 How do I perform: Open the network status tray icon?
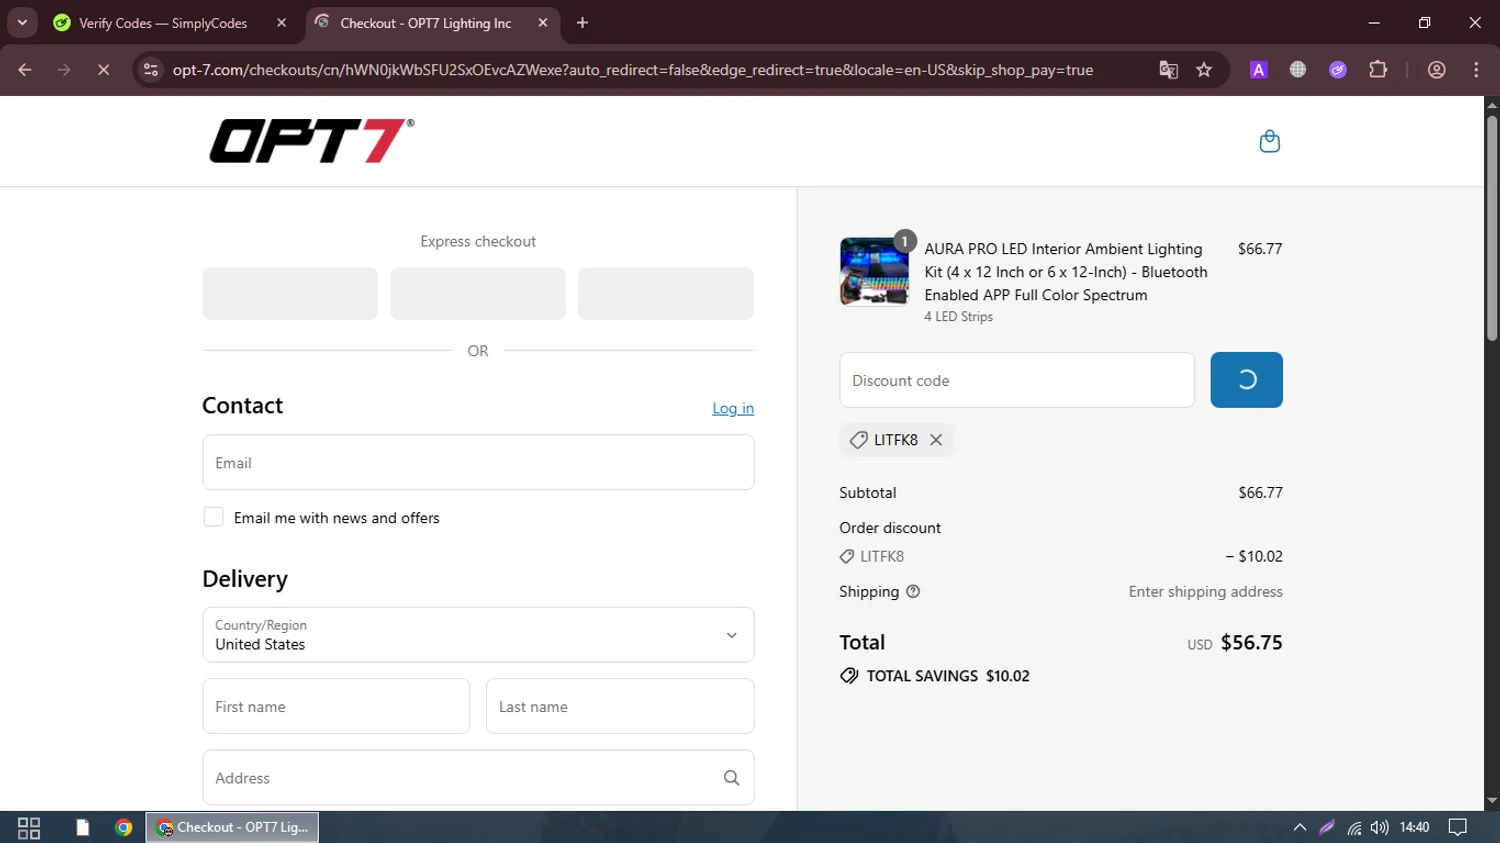[x=1354, y=828]
